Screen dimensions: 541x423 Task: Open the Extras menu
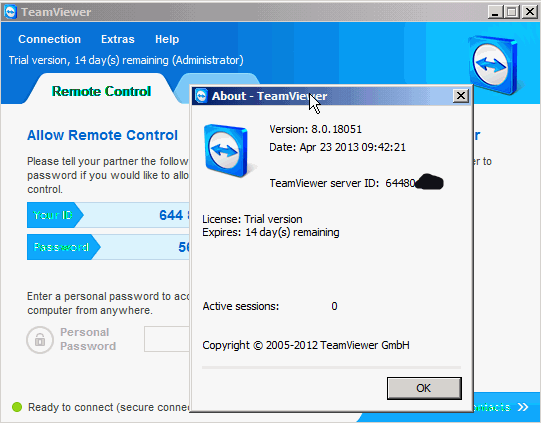118,39
